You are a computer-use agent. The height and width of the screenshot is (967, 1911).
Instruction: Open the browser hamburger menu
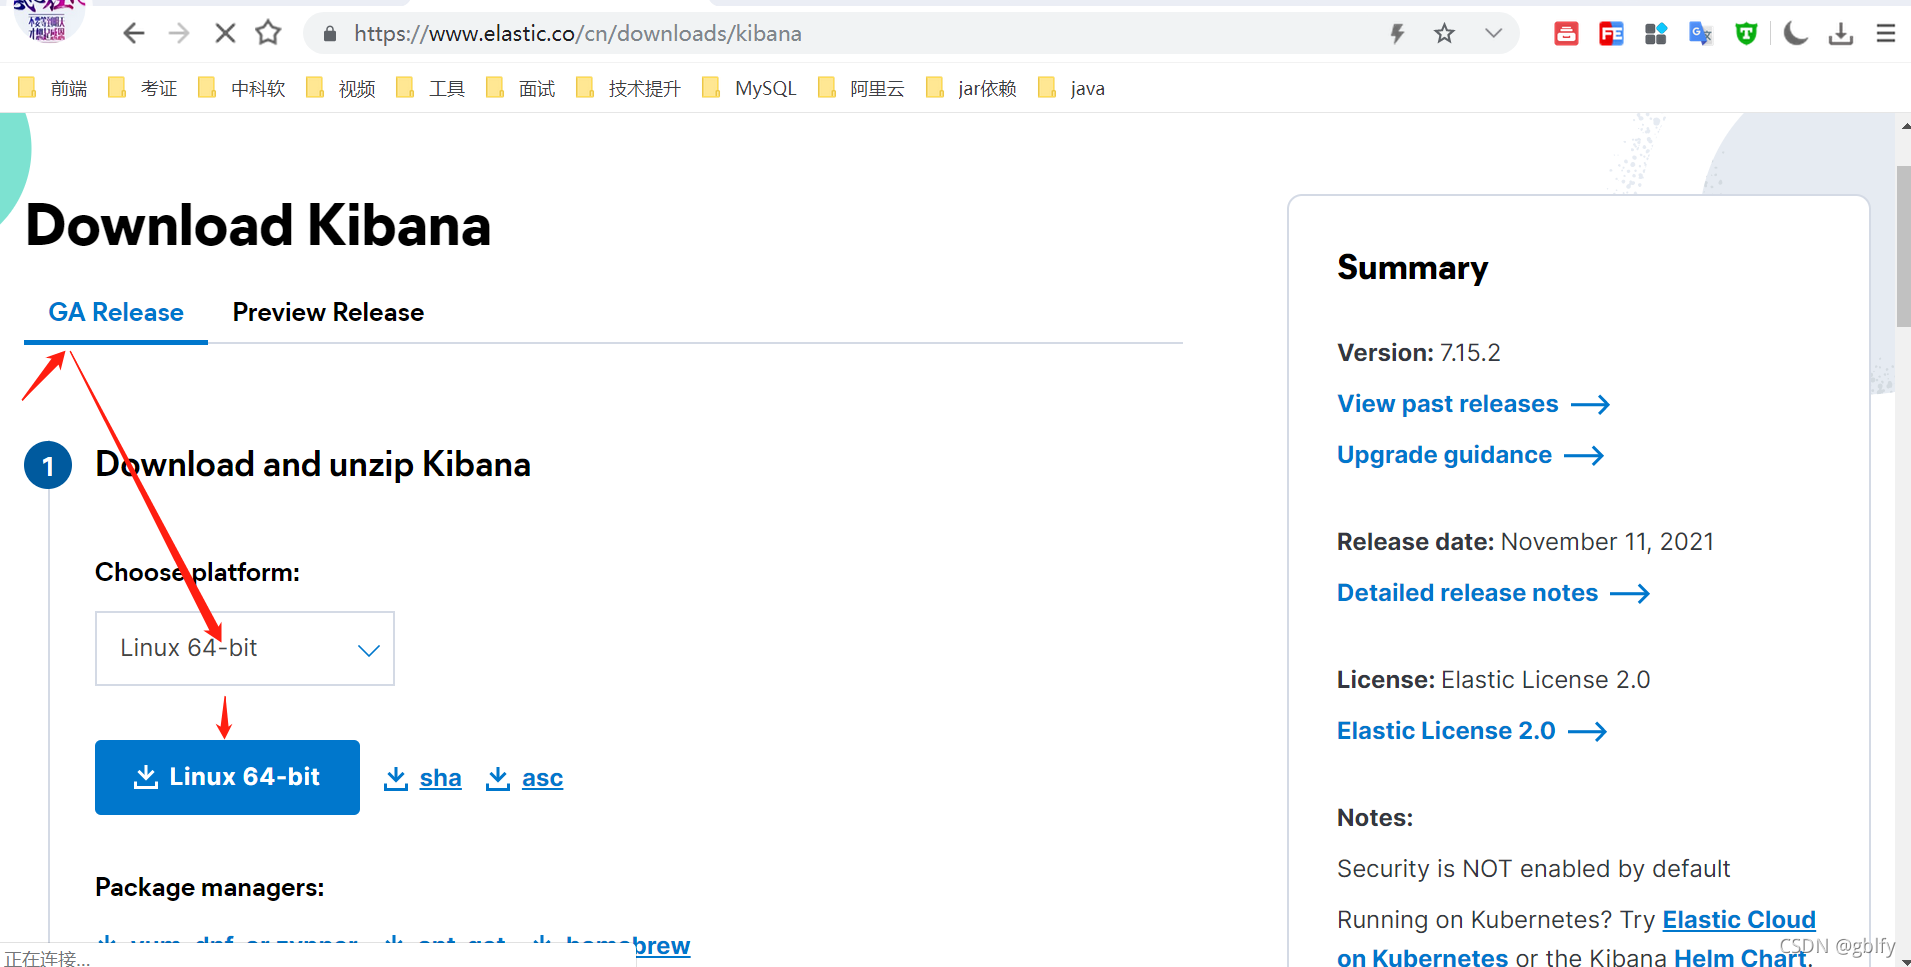pyautogui.click(x=1886, y=33)
